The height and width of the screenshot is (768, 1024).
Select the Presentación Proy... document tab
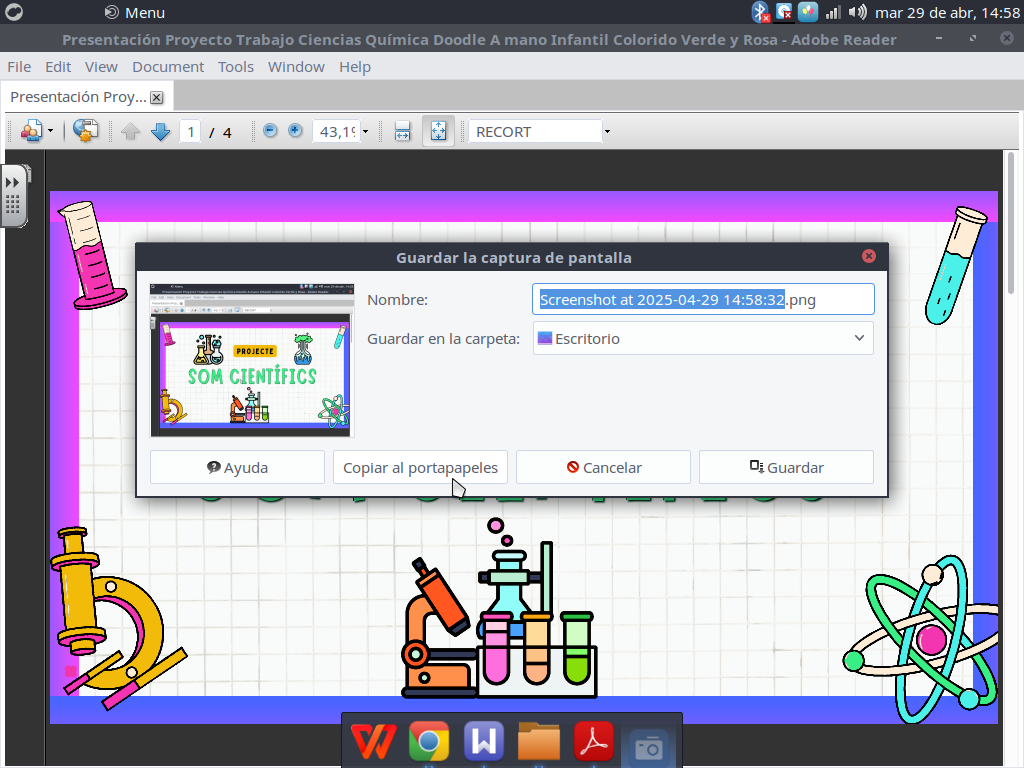[78, 97]
